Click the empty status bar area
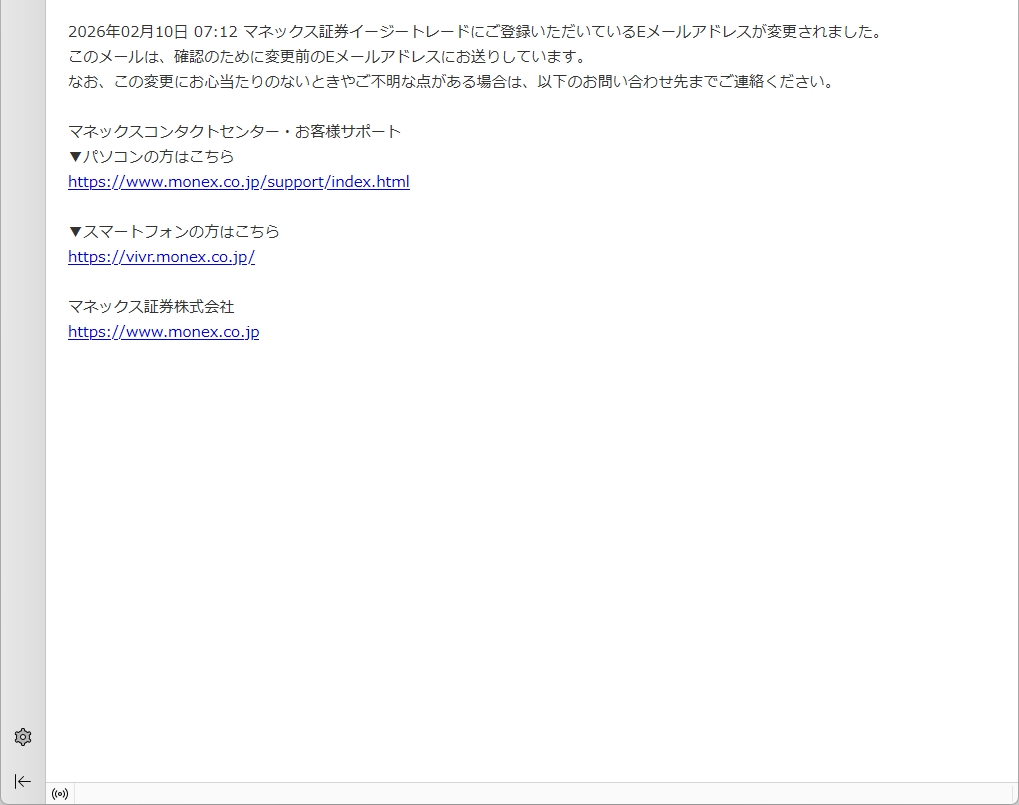 [540, 794]
